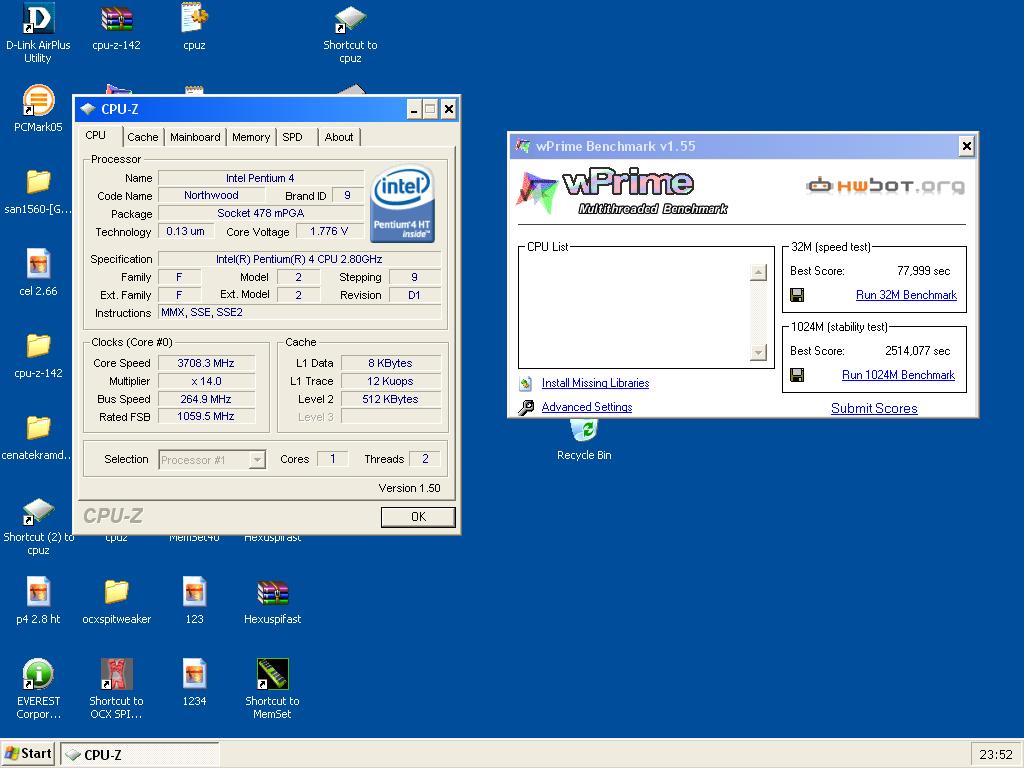The width and height of the screenshot is (1024, 768).
Task: Click the Code Name value Northwood
Action: pyautogui.click(x=211, y=195)
